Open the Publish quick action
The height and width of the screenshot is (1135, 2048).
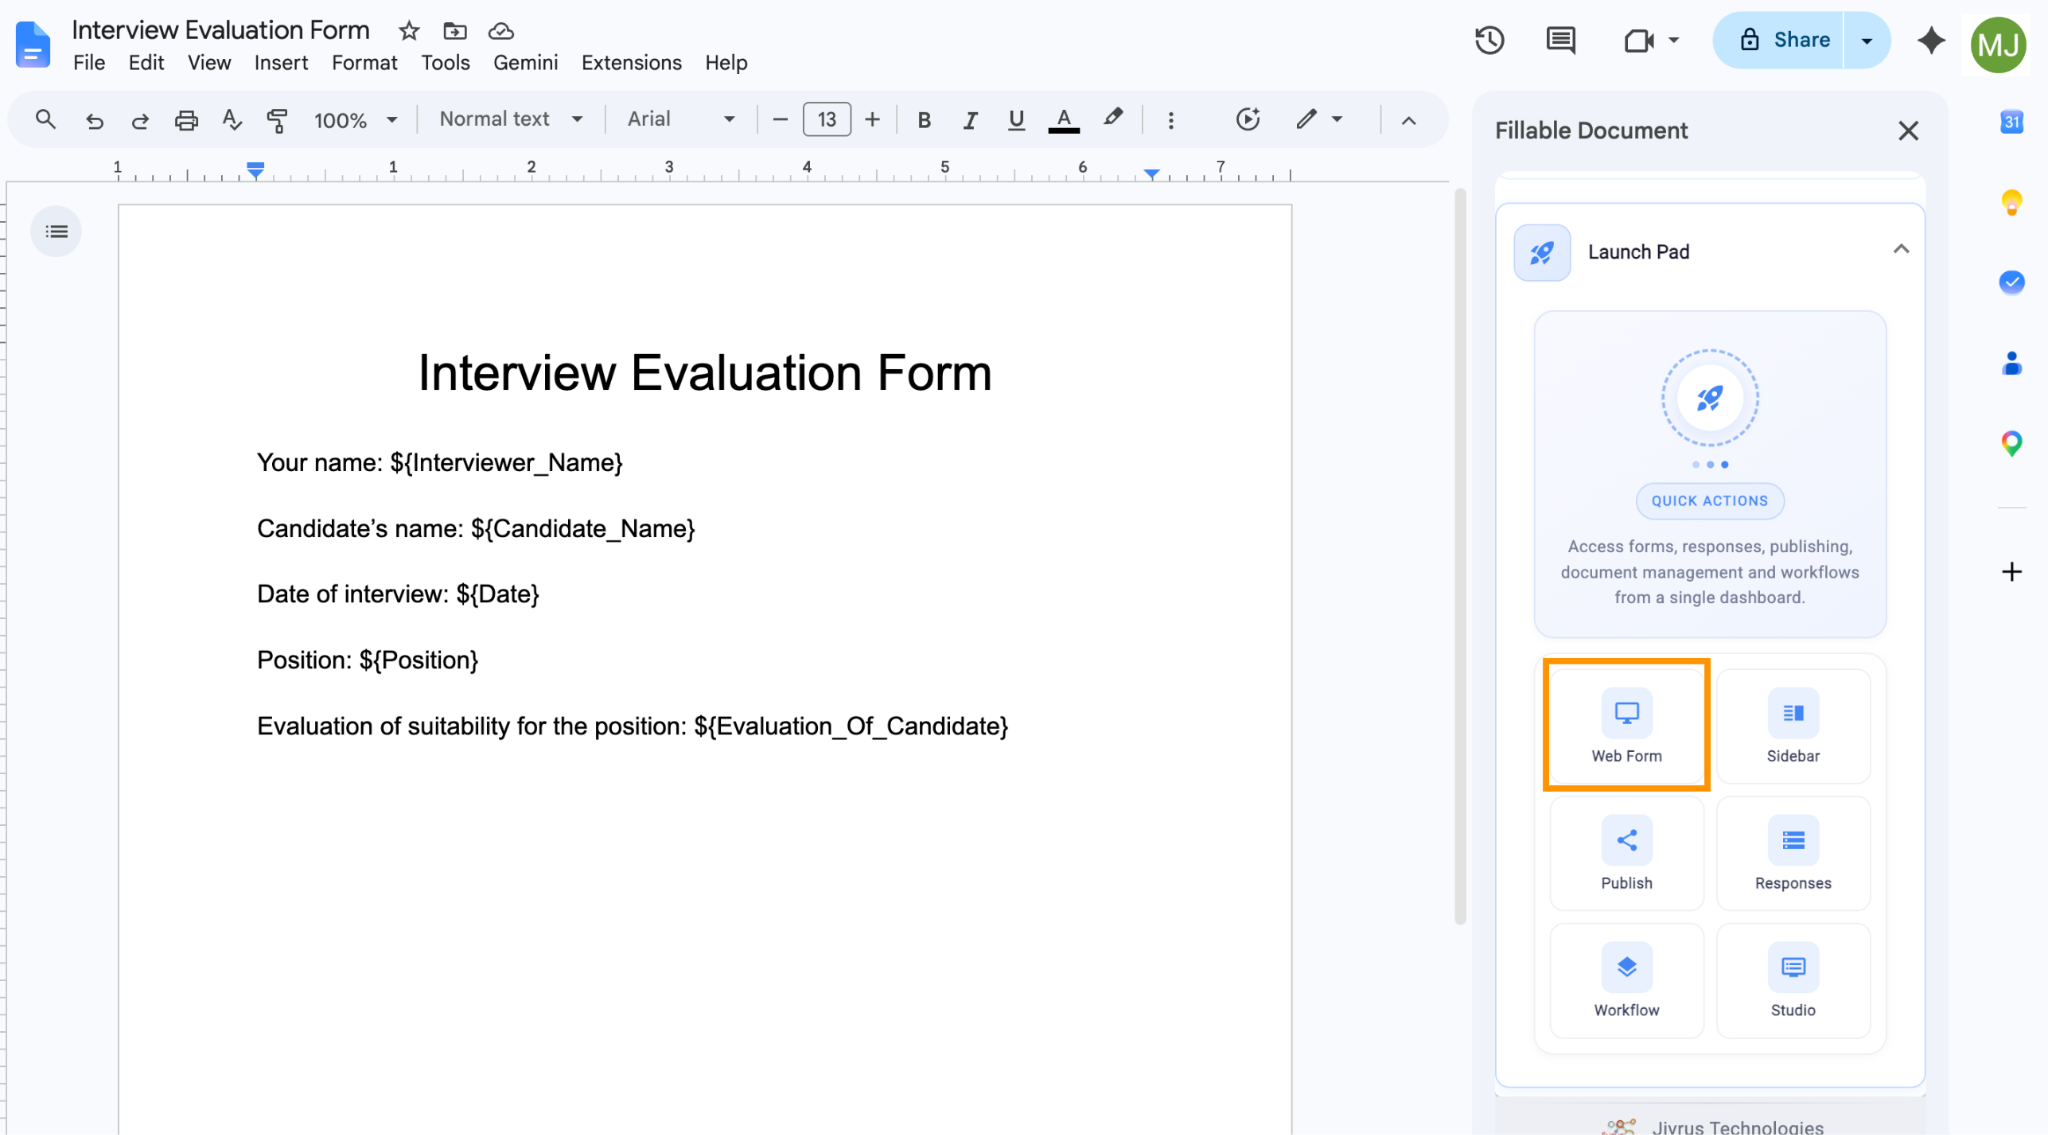point(1627,853)
